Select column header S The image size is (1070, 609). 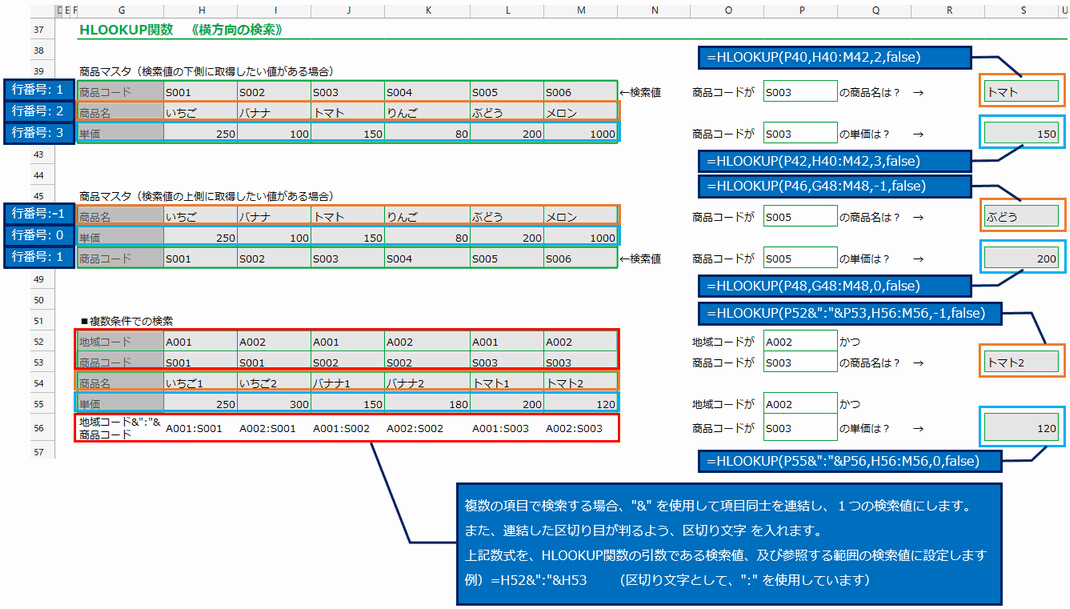(1020, 10)
